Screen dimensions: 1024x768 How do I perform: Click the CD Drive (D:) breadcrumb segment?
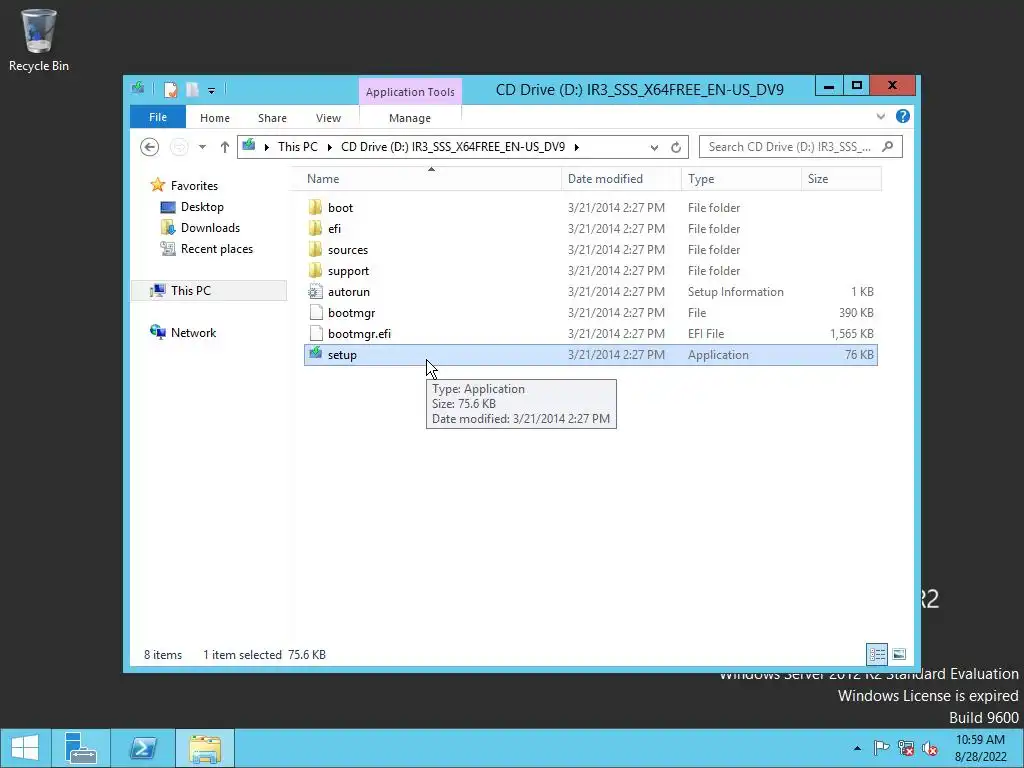click(453, 147)
